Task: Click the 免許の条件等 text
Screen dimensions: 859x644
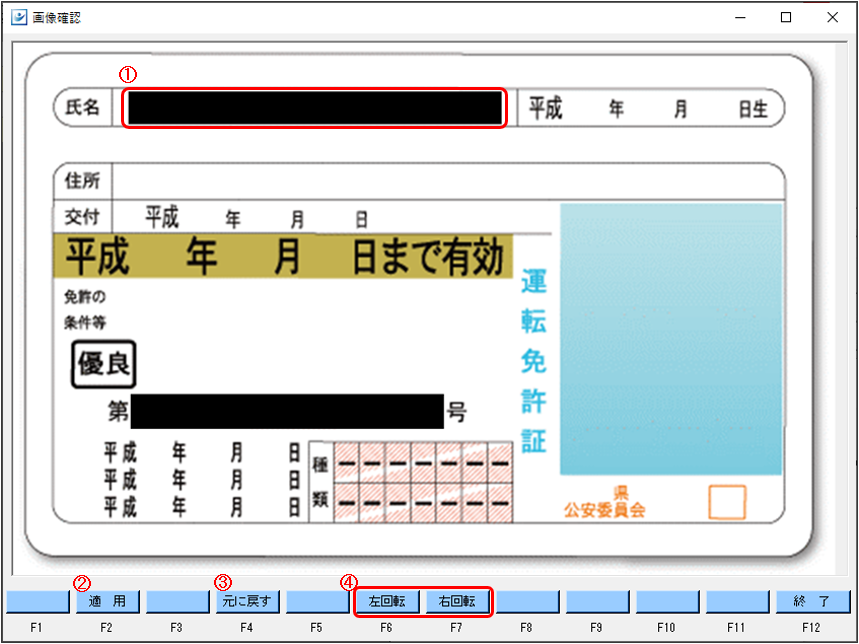Action: click(x=85, y=310)
